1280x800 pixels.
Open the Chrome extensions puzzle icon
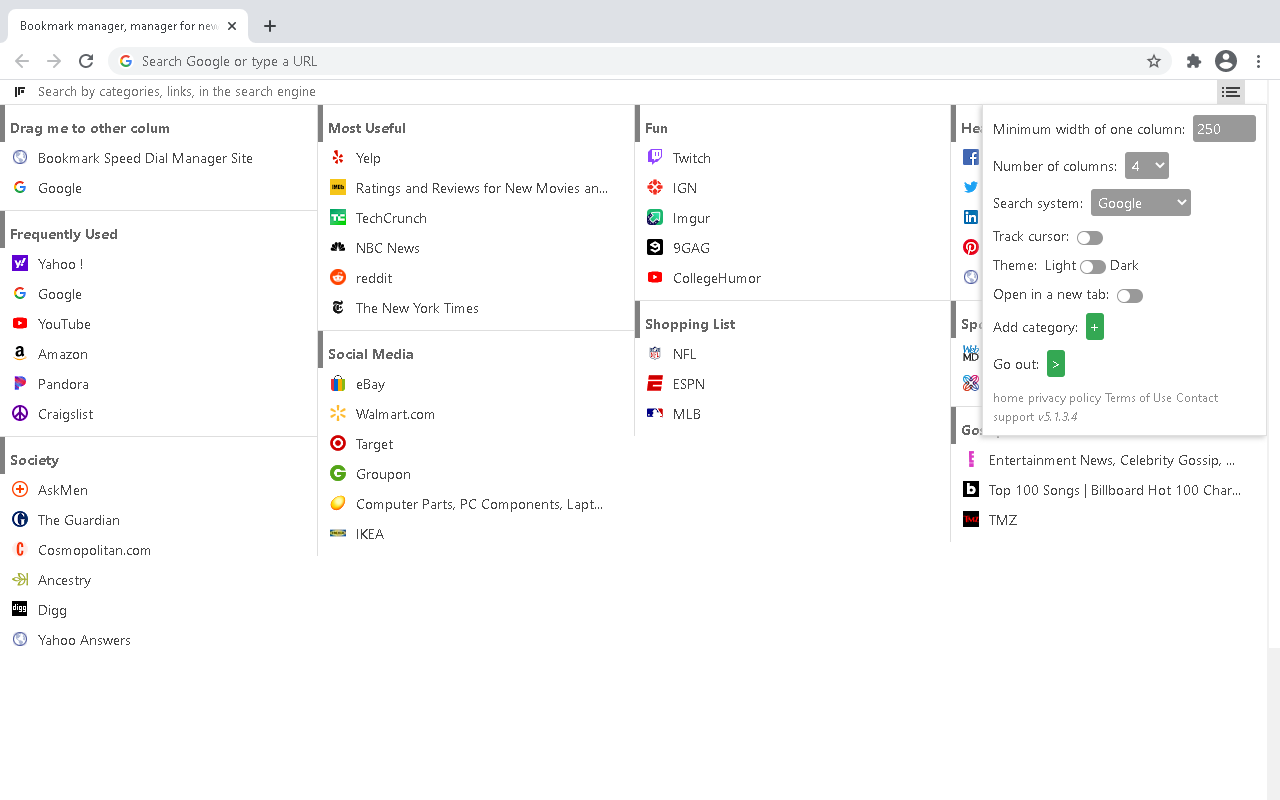tap(1193, 61)
